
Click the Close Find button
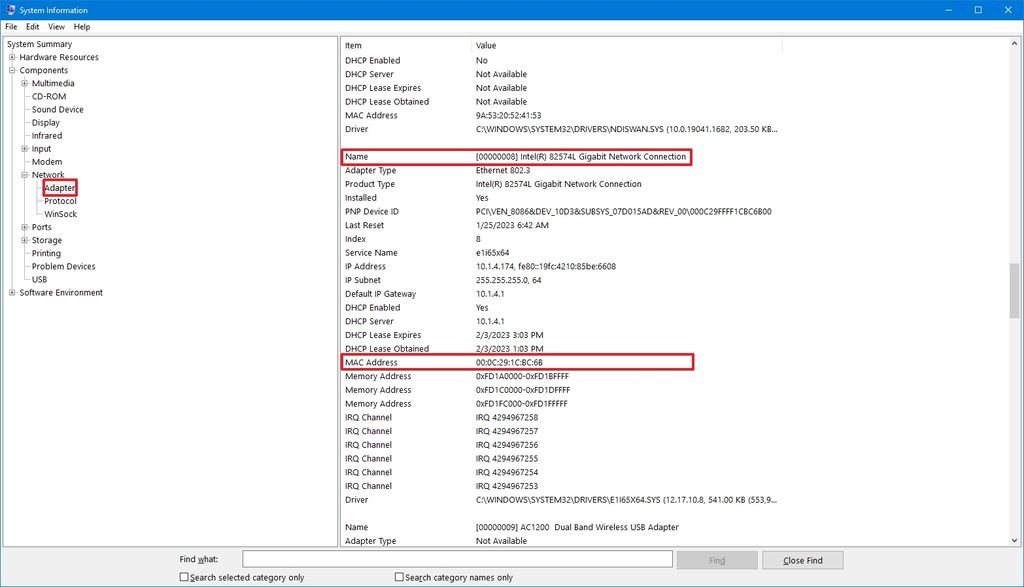tap(802, 559)
